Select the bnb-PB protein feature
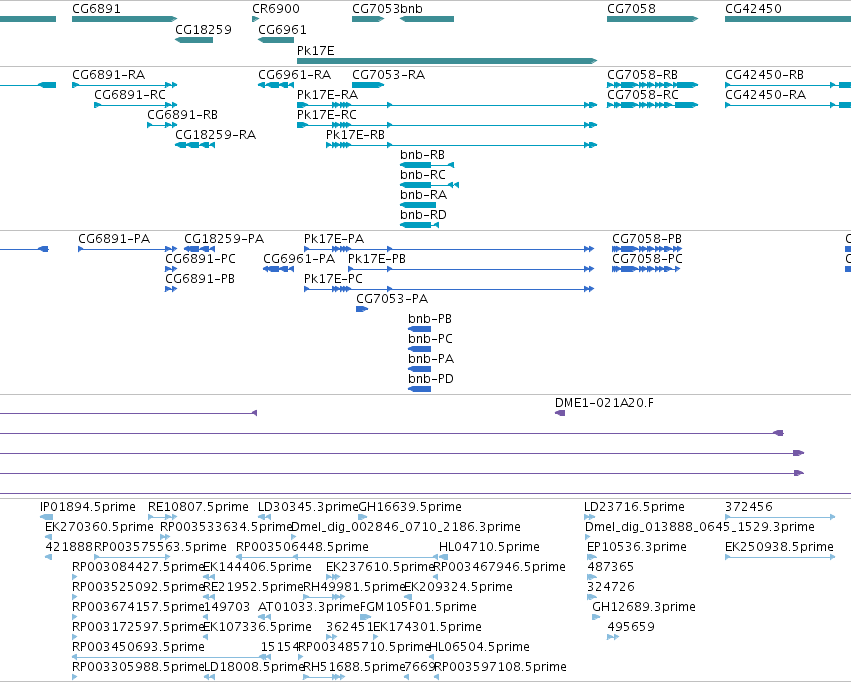This screenshot has height=682, width=851. tap(420, 329)
